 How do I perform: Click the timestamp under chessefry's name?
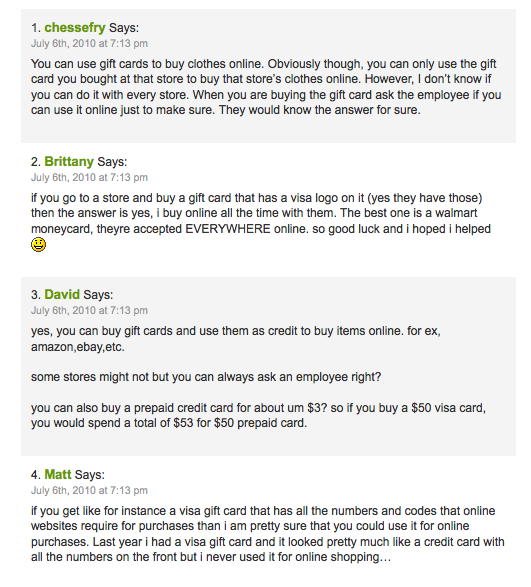point(89,43)
